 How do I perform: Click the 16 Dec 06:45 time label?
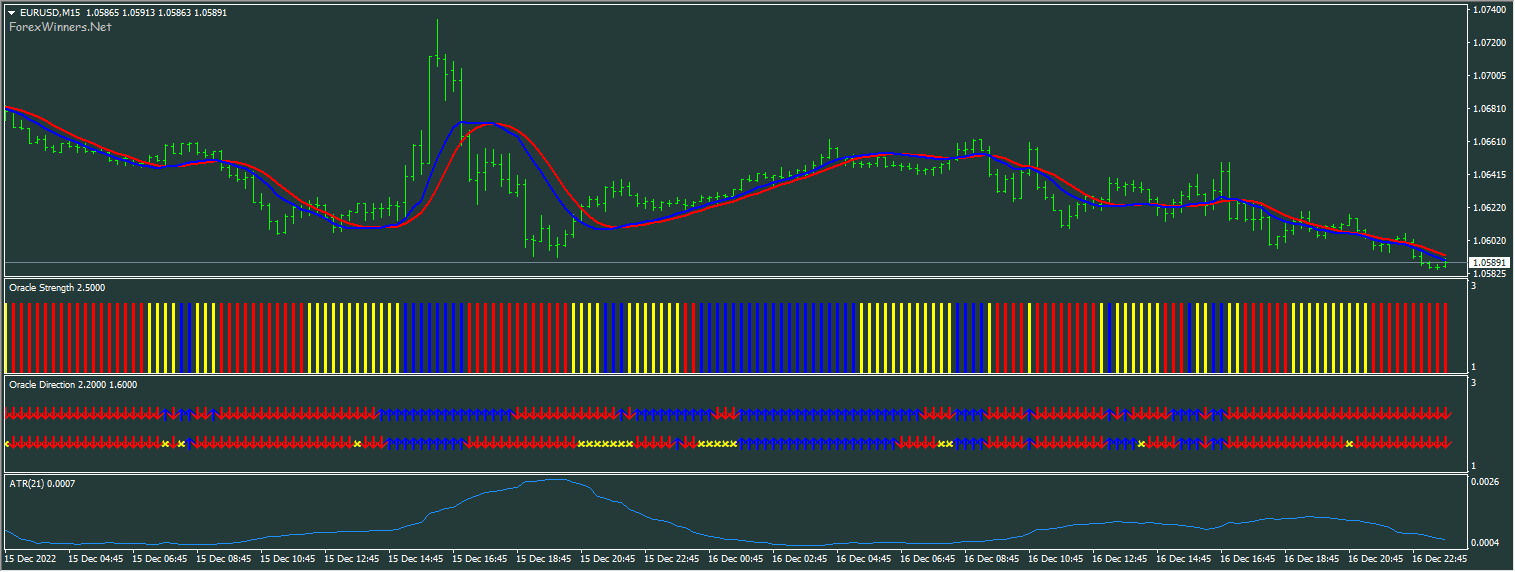click(929, 558)
